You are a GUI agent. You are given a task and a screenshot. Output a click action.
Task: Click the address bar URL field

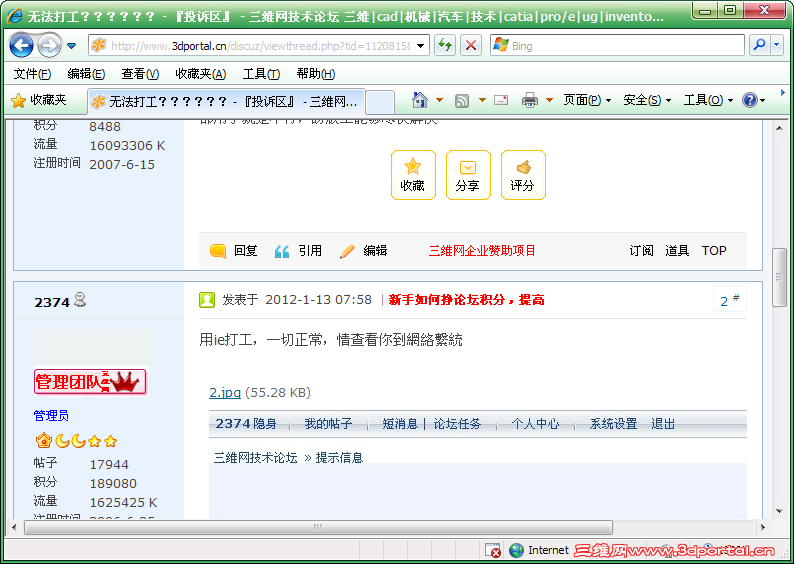pyautogui.click(x=259, y=46)
